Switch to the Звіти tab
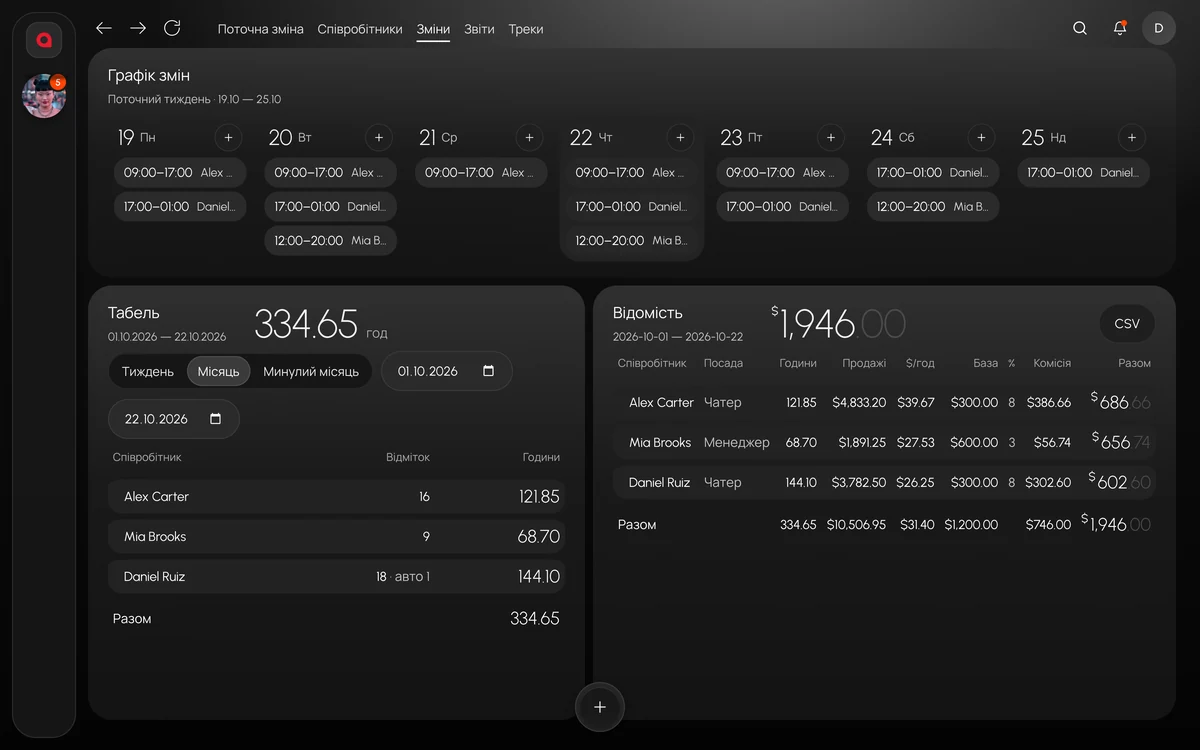Image resolution: width=1200 pixels, height=750 pixels. 479,29
